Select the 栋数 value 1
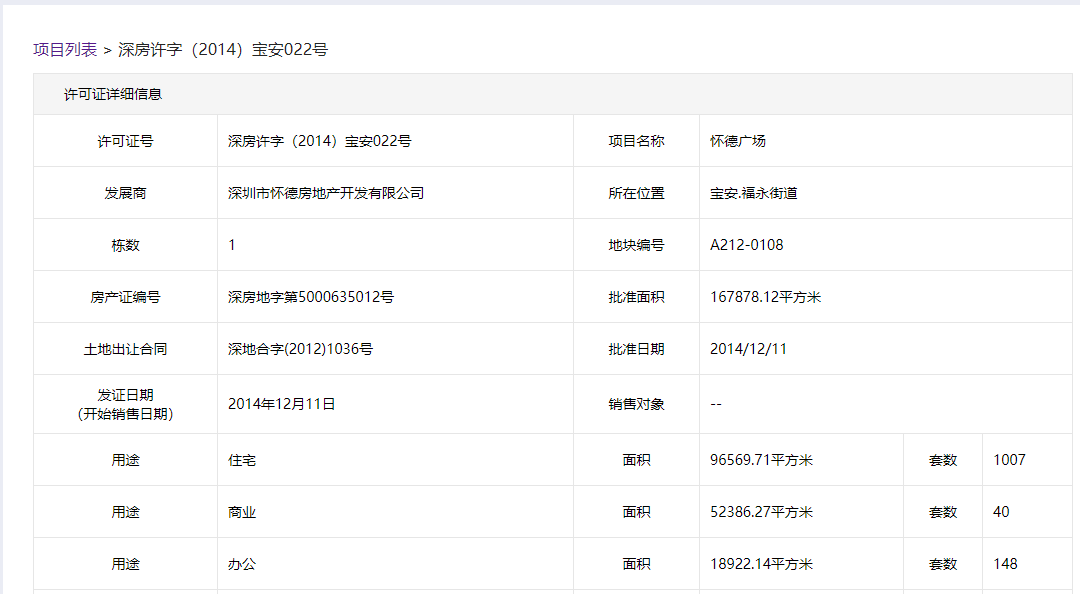 click(x=232, y=245)
